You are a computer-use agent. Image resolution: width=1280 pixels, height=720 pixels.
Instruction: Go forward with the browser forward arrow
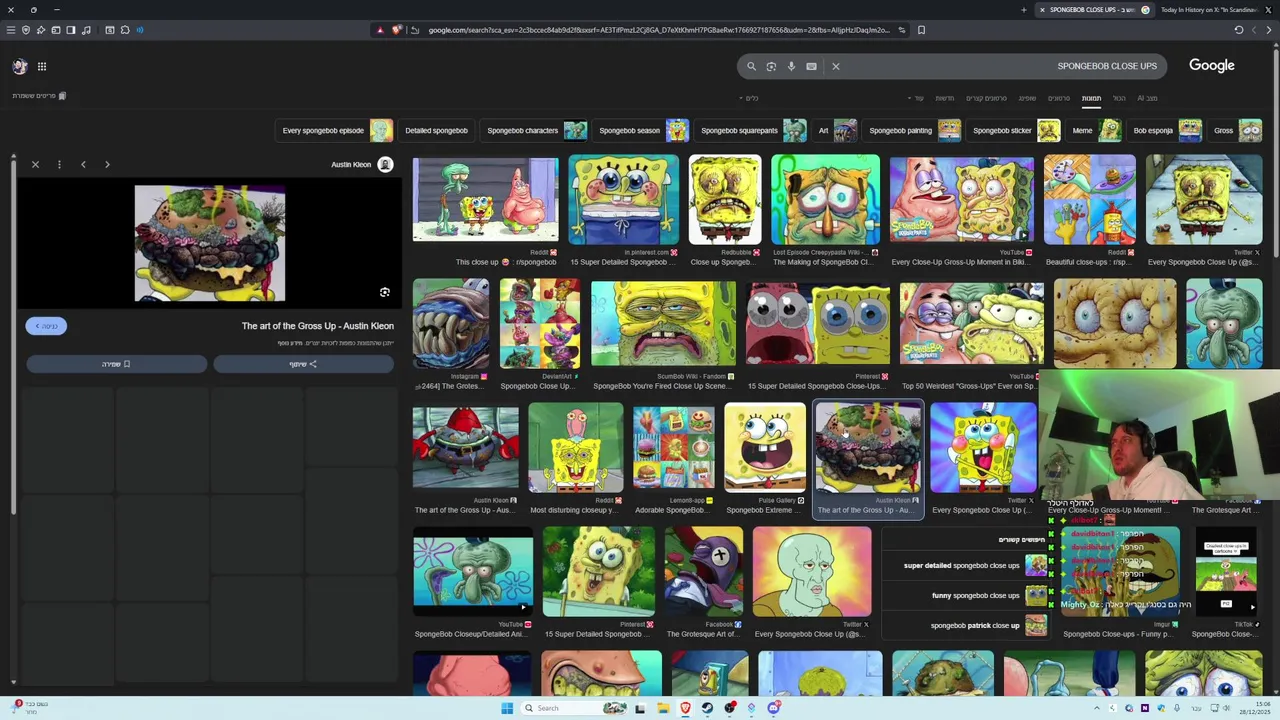click(1256, 30)
